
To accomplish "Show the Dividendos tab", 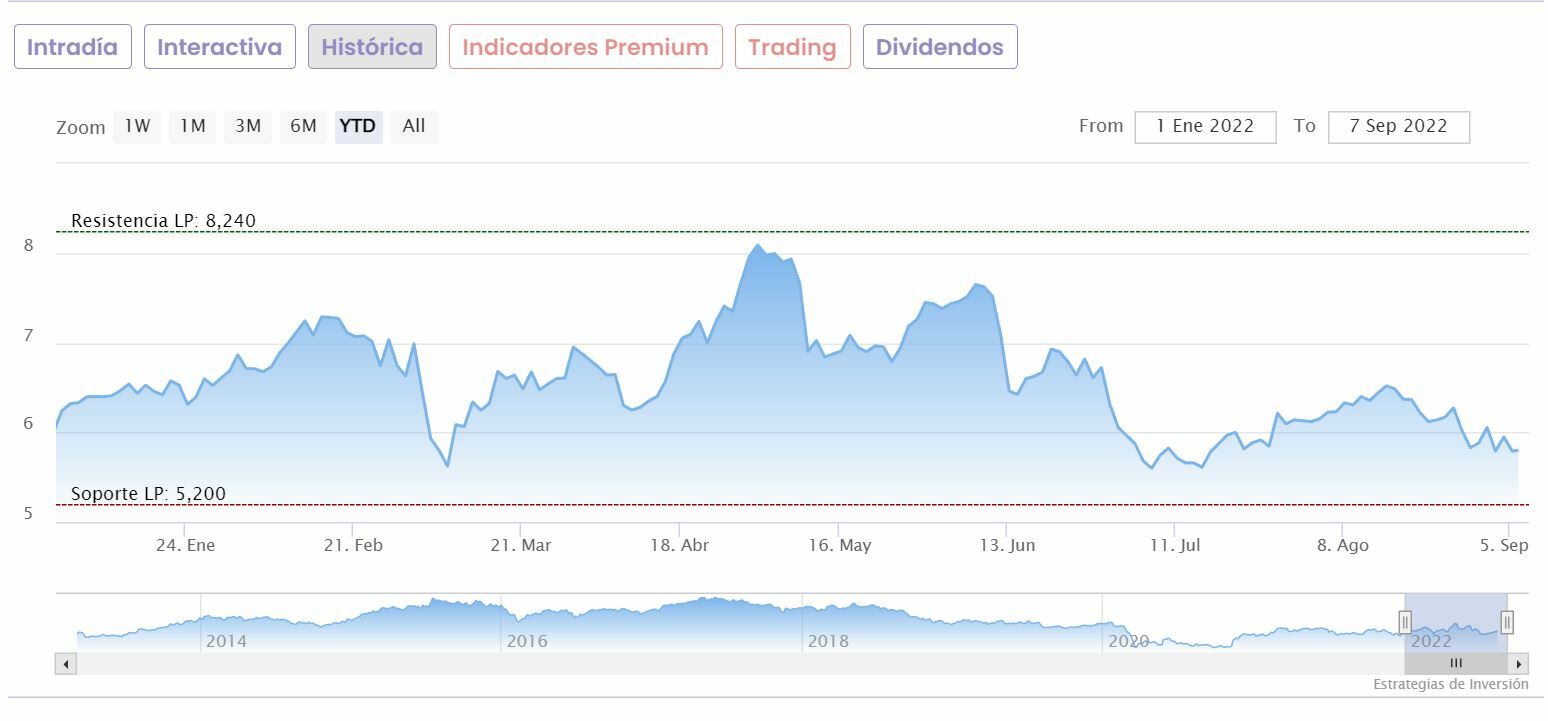I will point(940,47).
